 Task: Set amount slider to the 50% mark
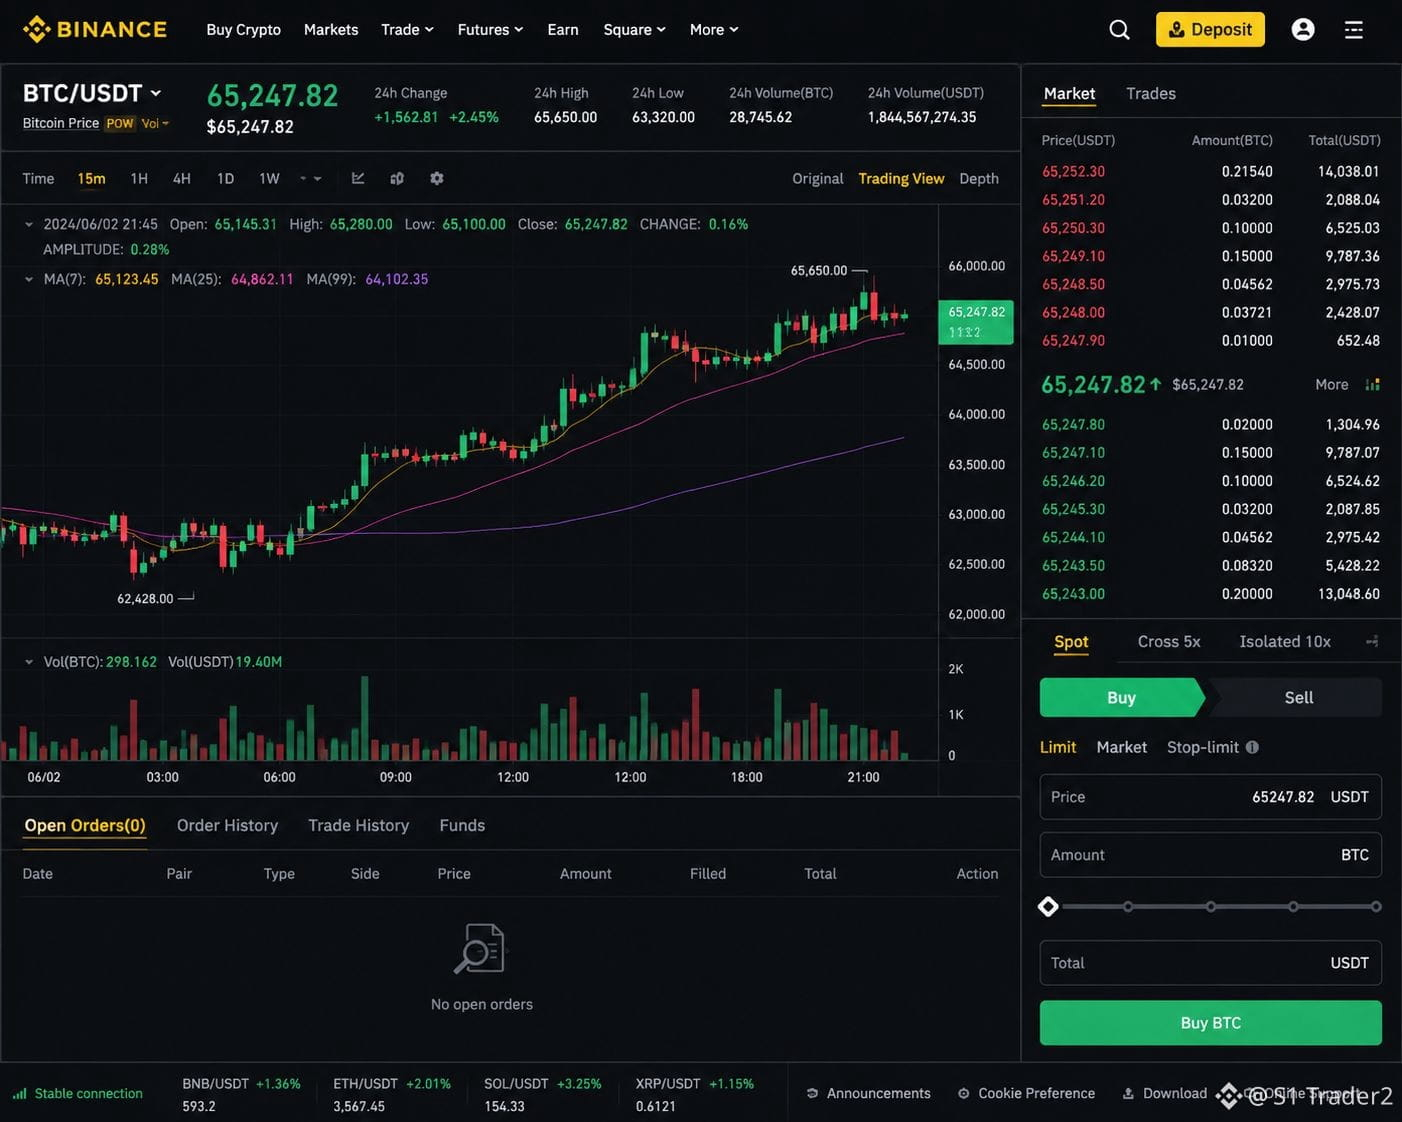pyautogui.click(x=1210, y=906)
